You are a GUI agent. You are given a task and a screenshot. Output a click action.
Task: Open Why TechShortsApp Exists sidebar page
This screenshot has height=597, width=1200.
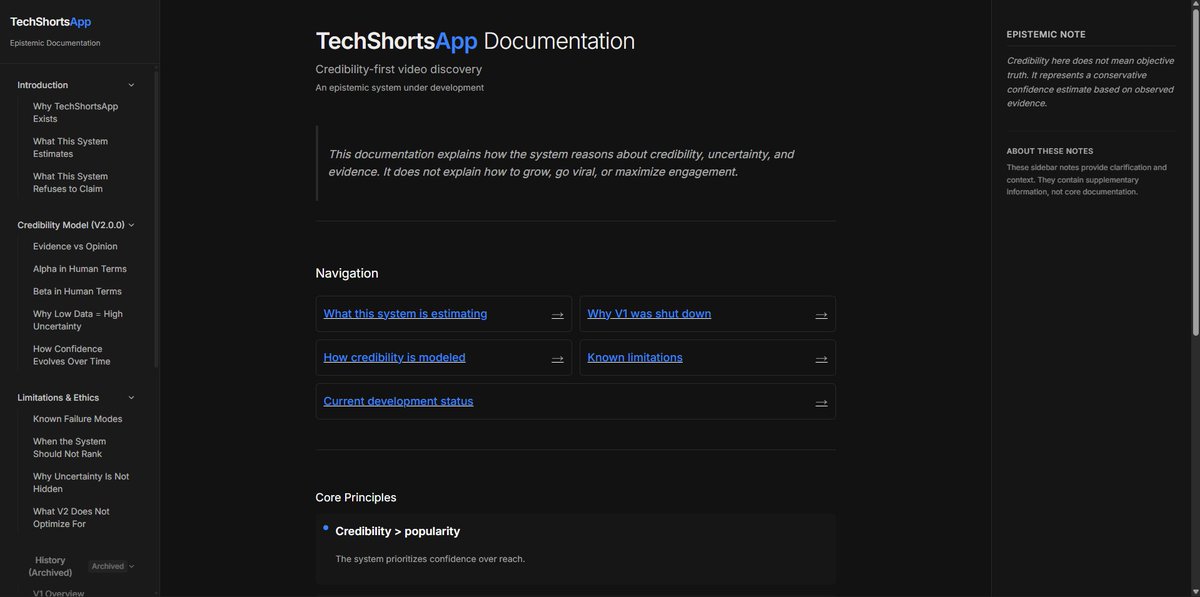pyautogui.click(x=75, y=112)
